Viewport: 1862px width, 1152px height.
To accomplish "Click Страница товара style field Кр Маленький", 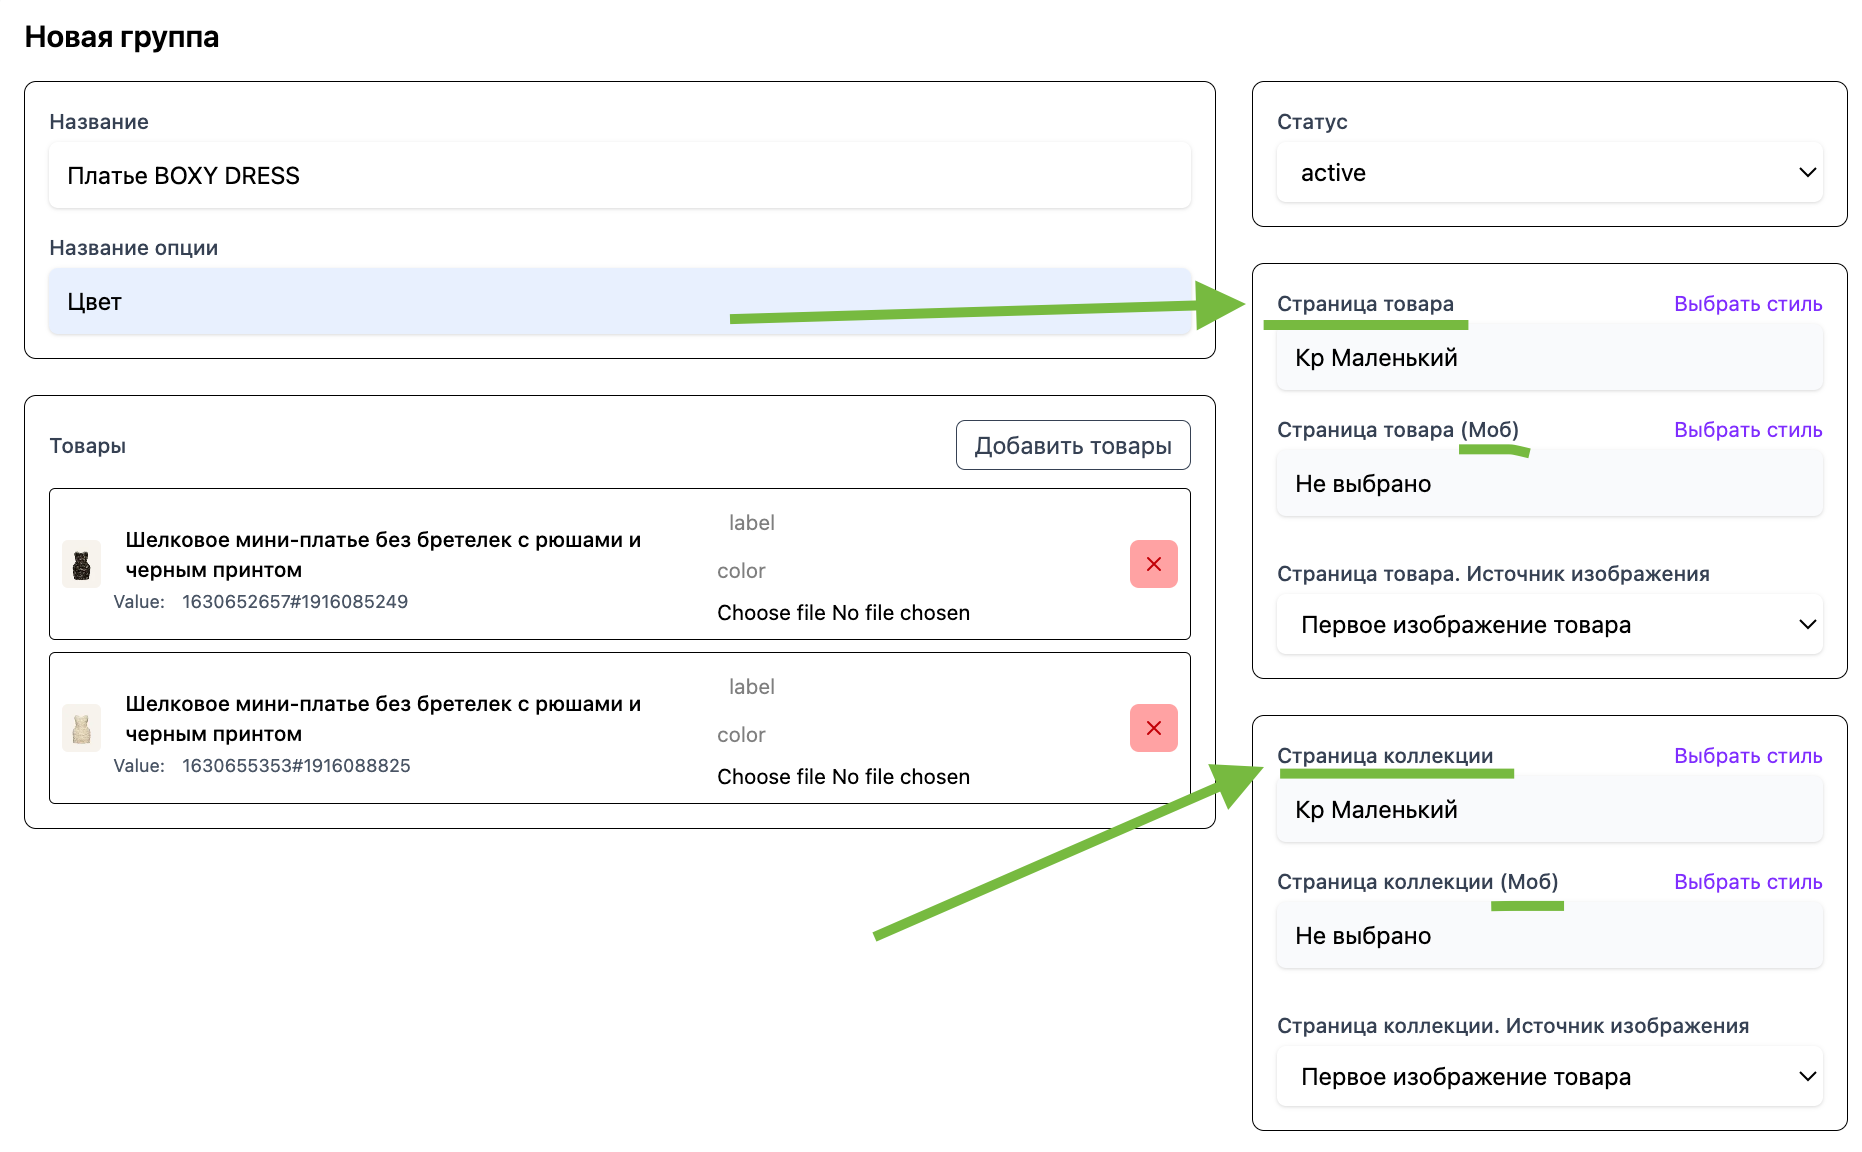I will click(x=1549, y=358).
